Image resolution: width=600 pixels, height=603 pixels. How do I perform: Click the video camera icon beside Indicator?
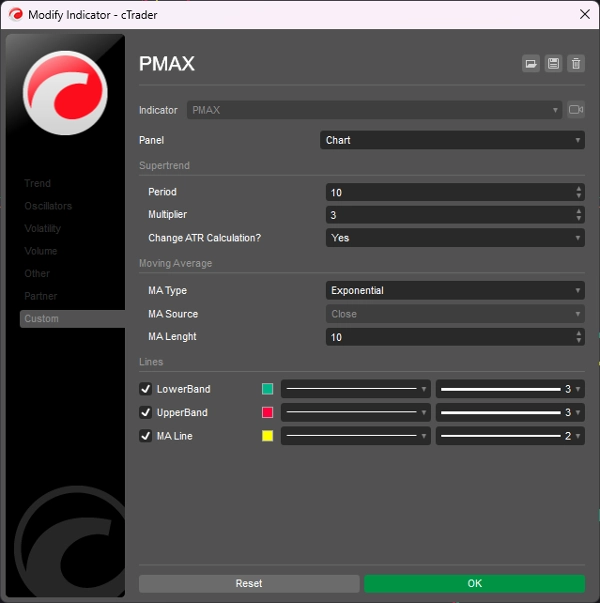pyautogui.click(x=576, y=110)
